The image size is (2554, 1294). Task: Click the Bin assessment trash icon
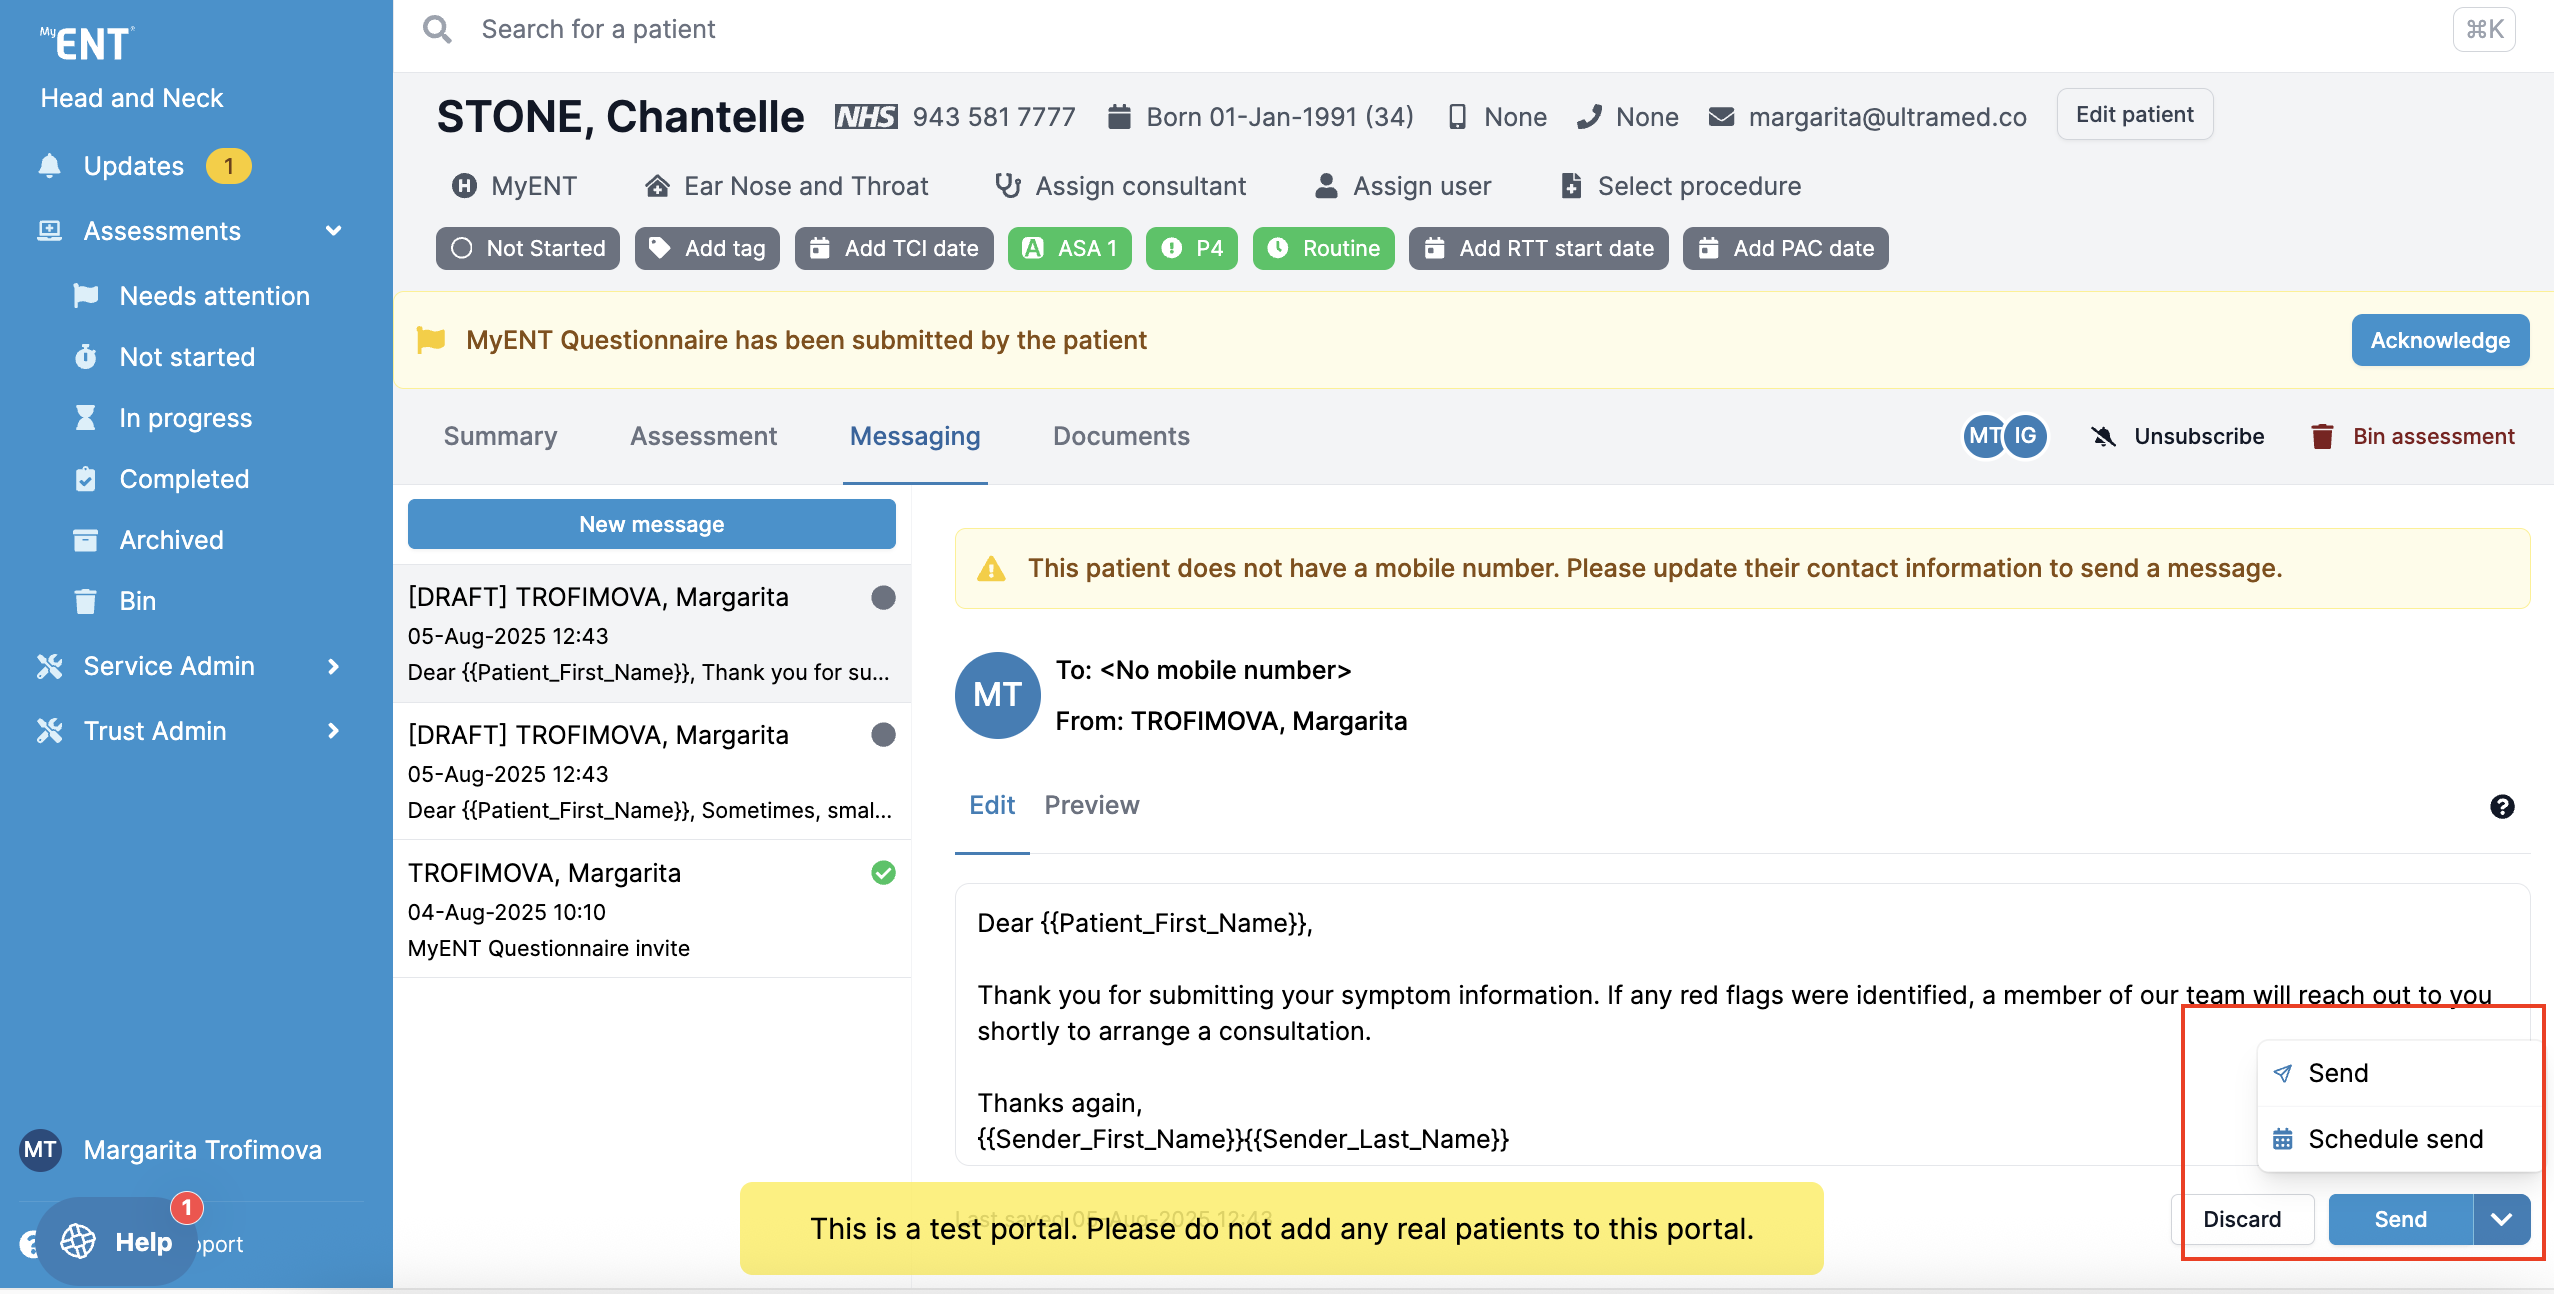(2322, 436)
